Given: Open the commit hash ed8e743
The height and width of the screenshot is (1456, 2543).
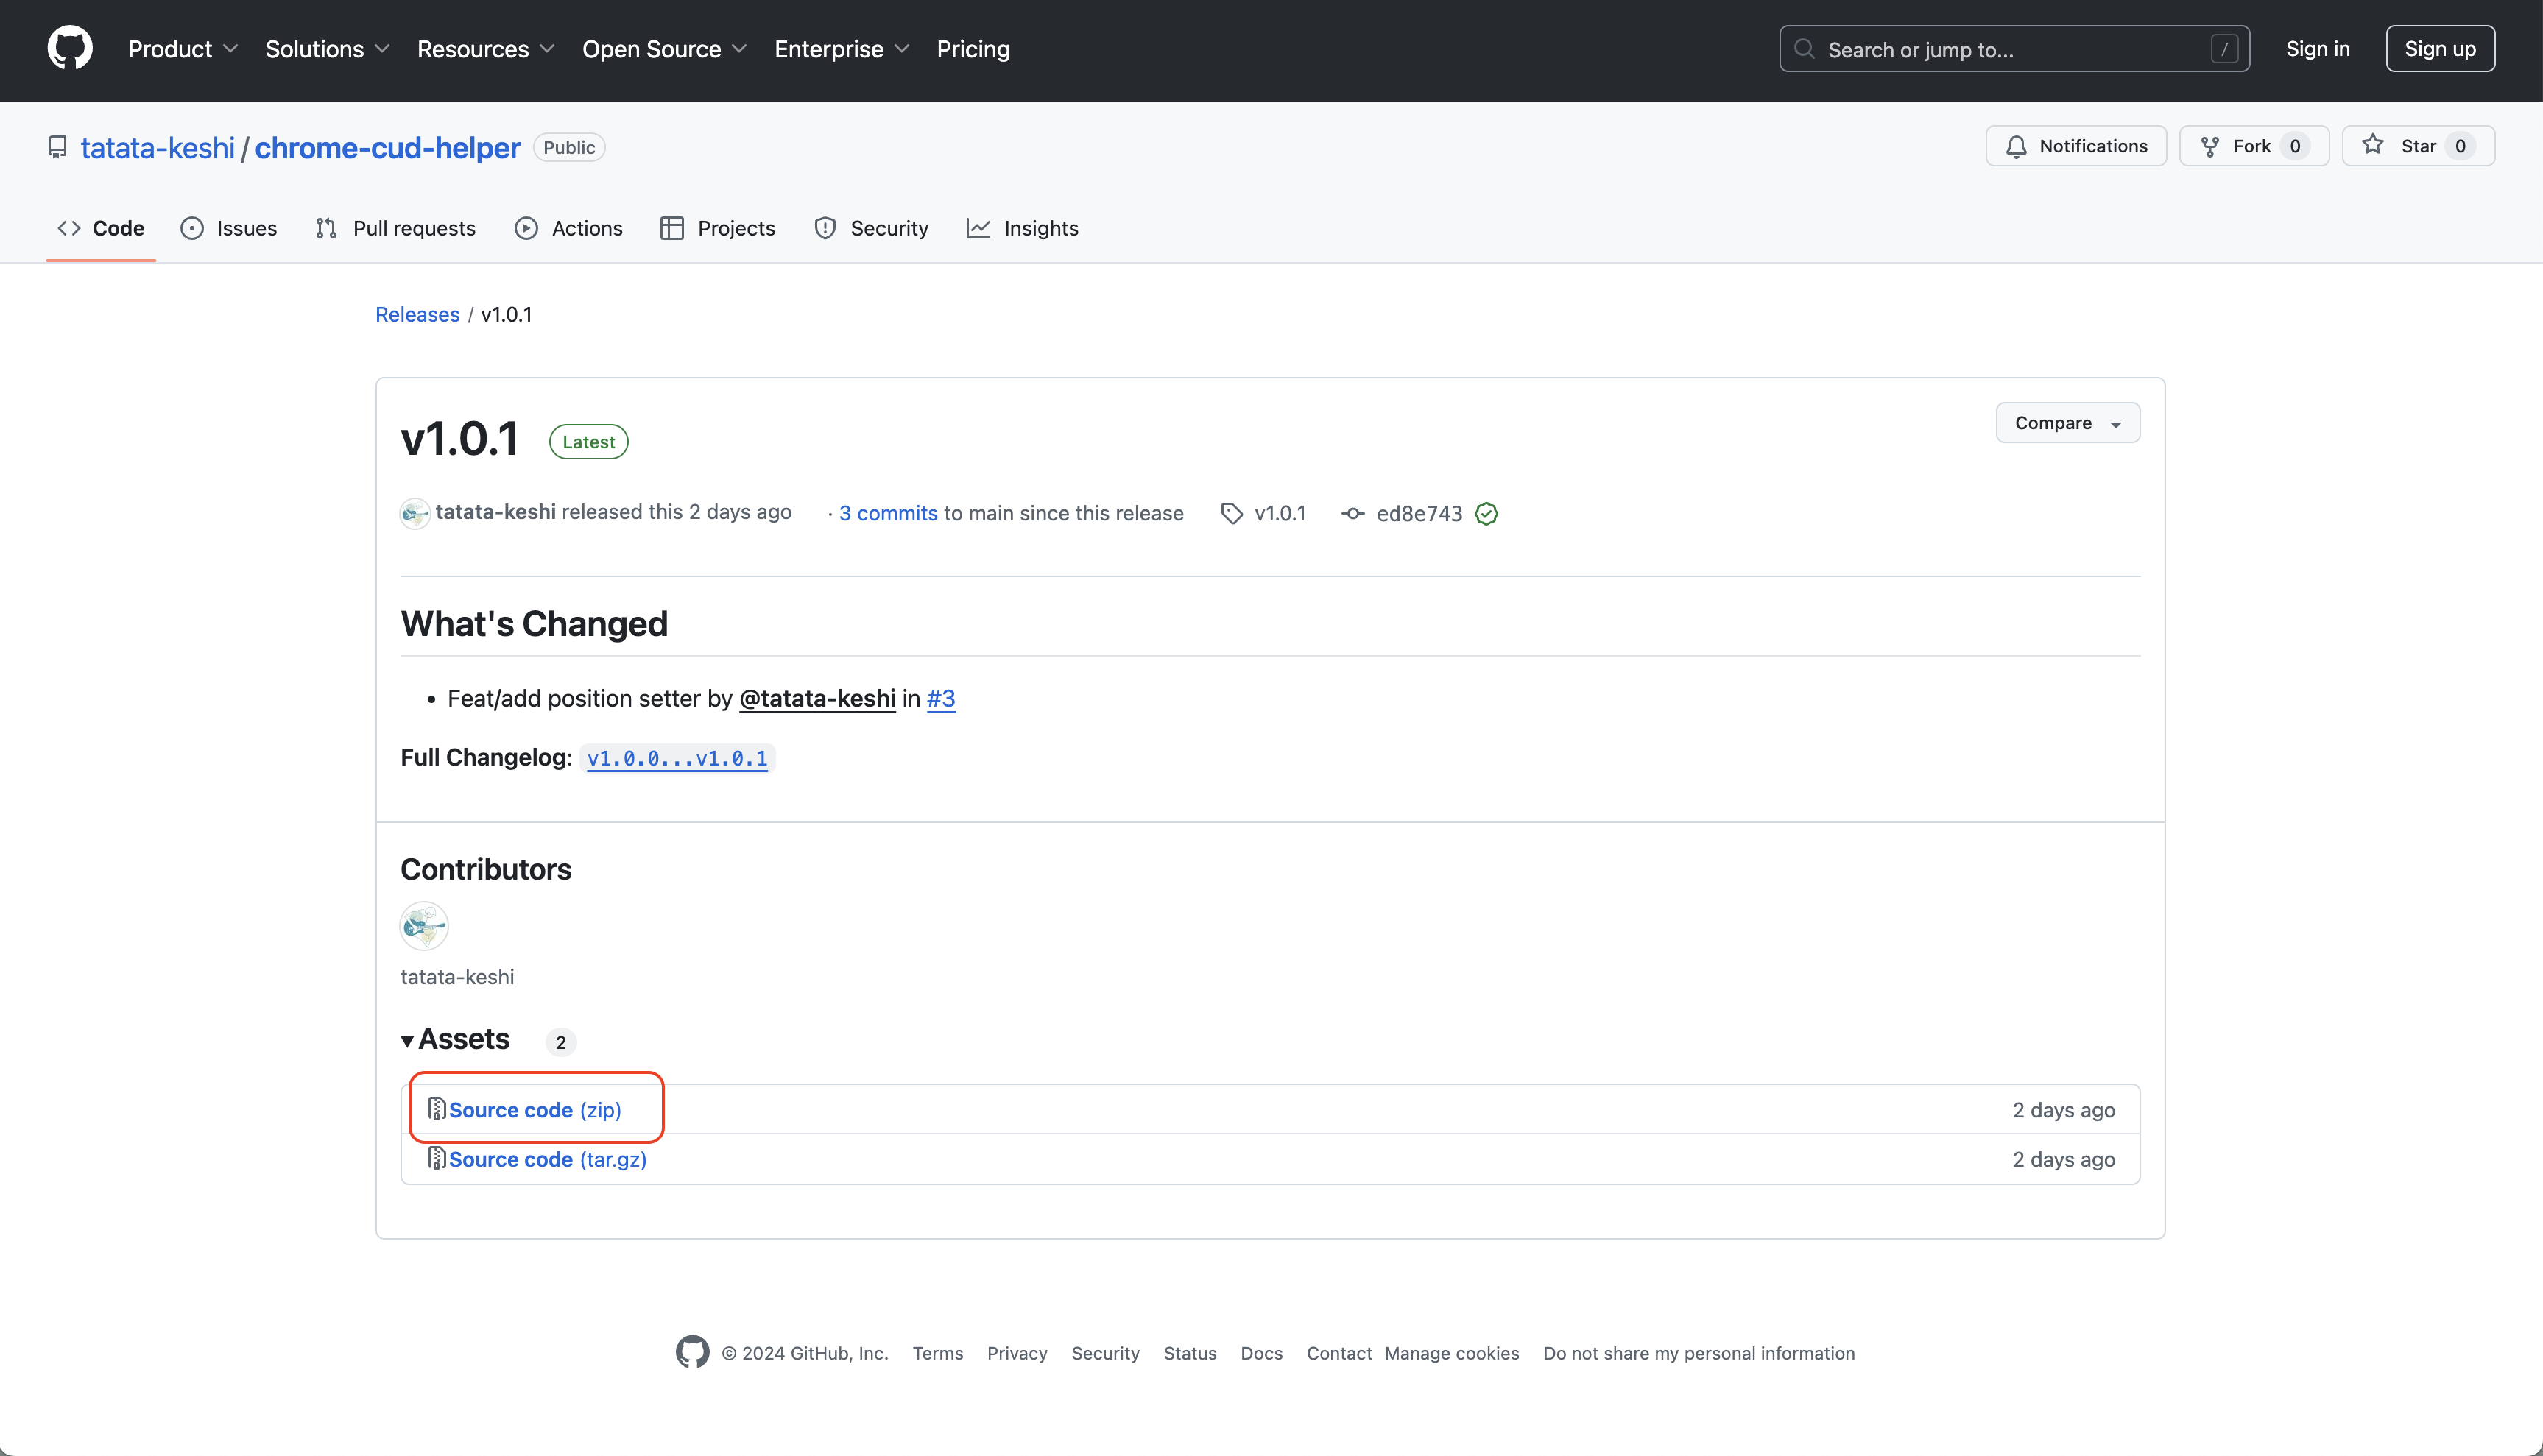Looking at the screenshot, I should pyautogui.click(x=1419, y=513).
